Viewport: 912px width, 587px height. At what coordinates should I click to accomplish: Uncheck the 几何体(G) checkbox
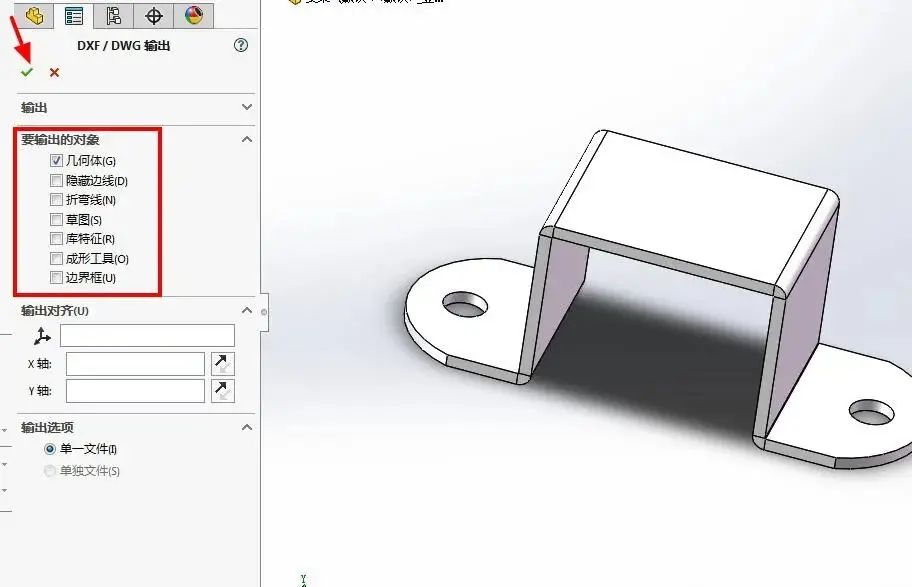57,160
